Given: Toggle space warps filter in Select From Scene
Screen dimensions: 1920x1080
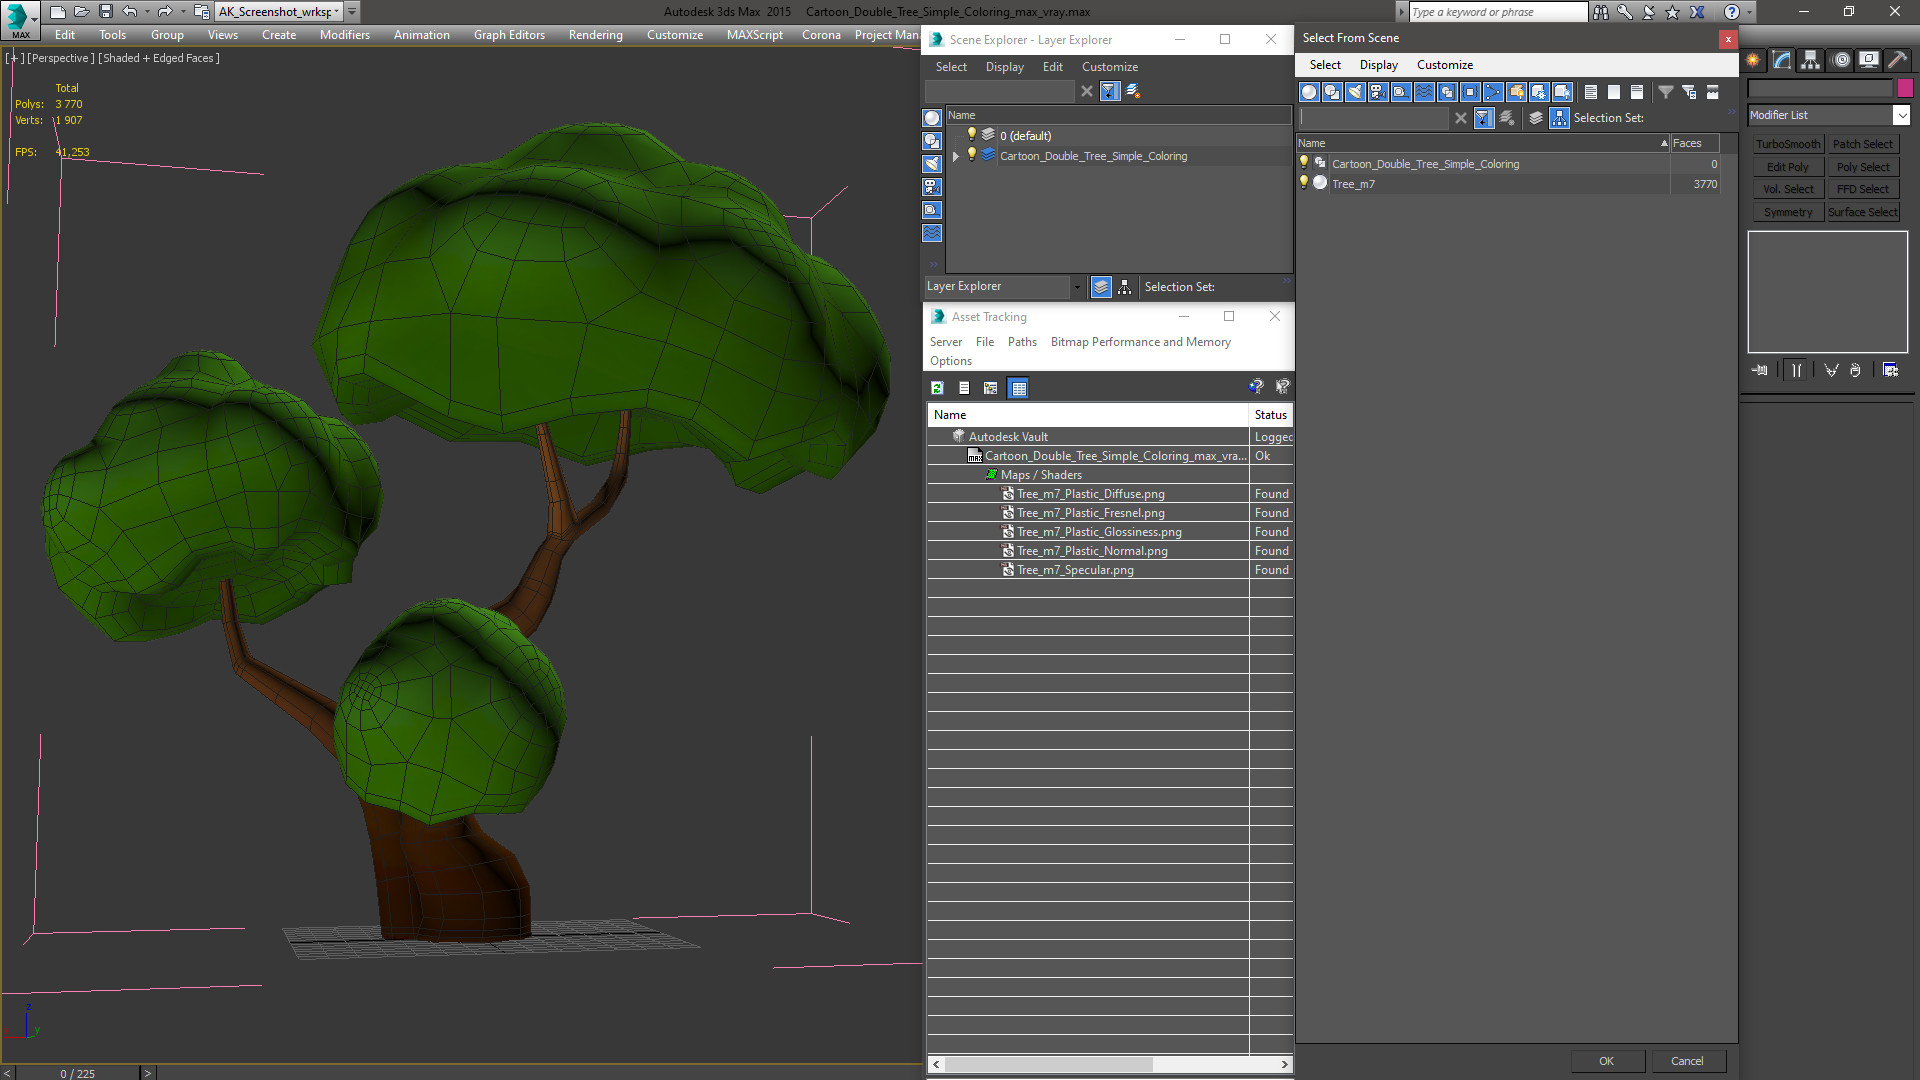Looking at the screenshot, I should (x=1424, y=92).
